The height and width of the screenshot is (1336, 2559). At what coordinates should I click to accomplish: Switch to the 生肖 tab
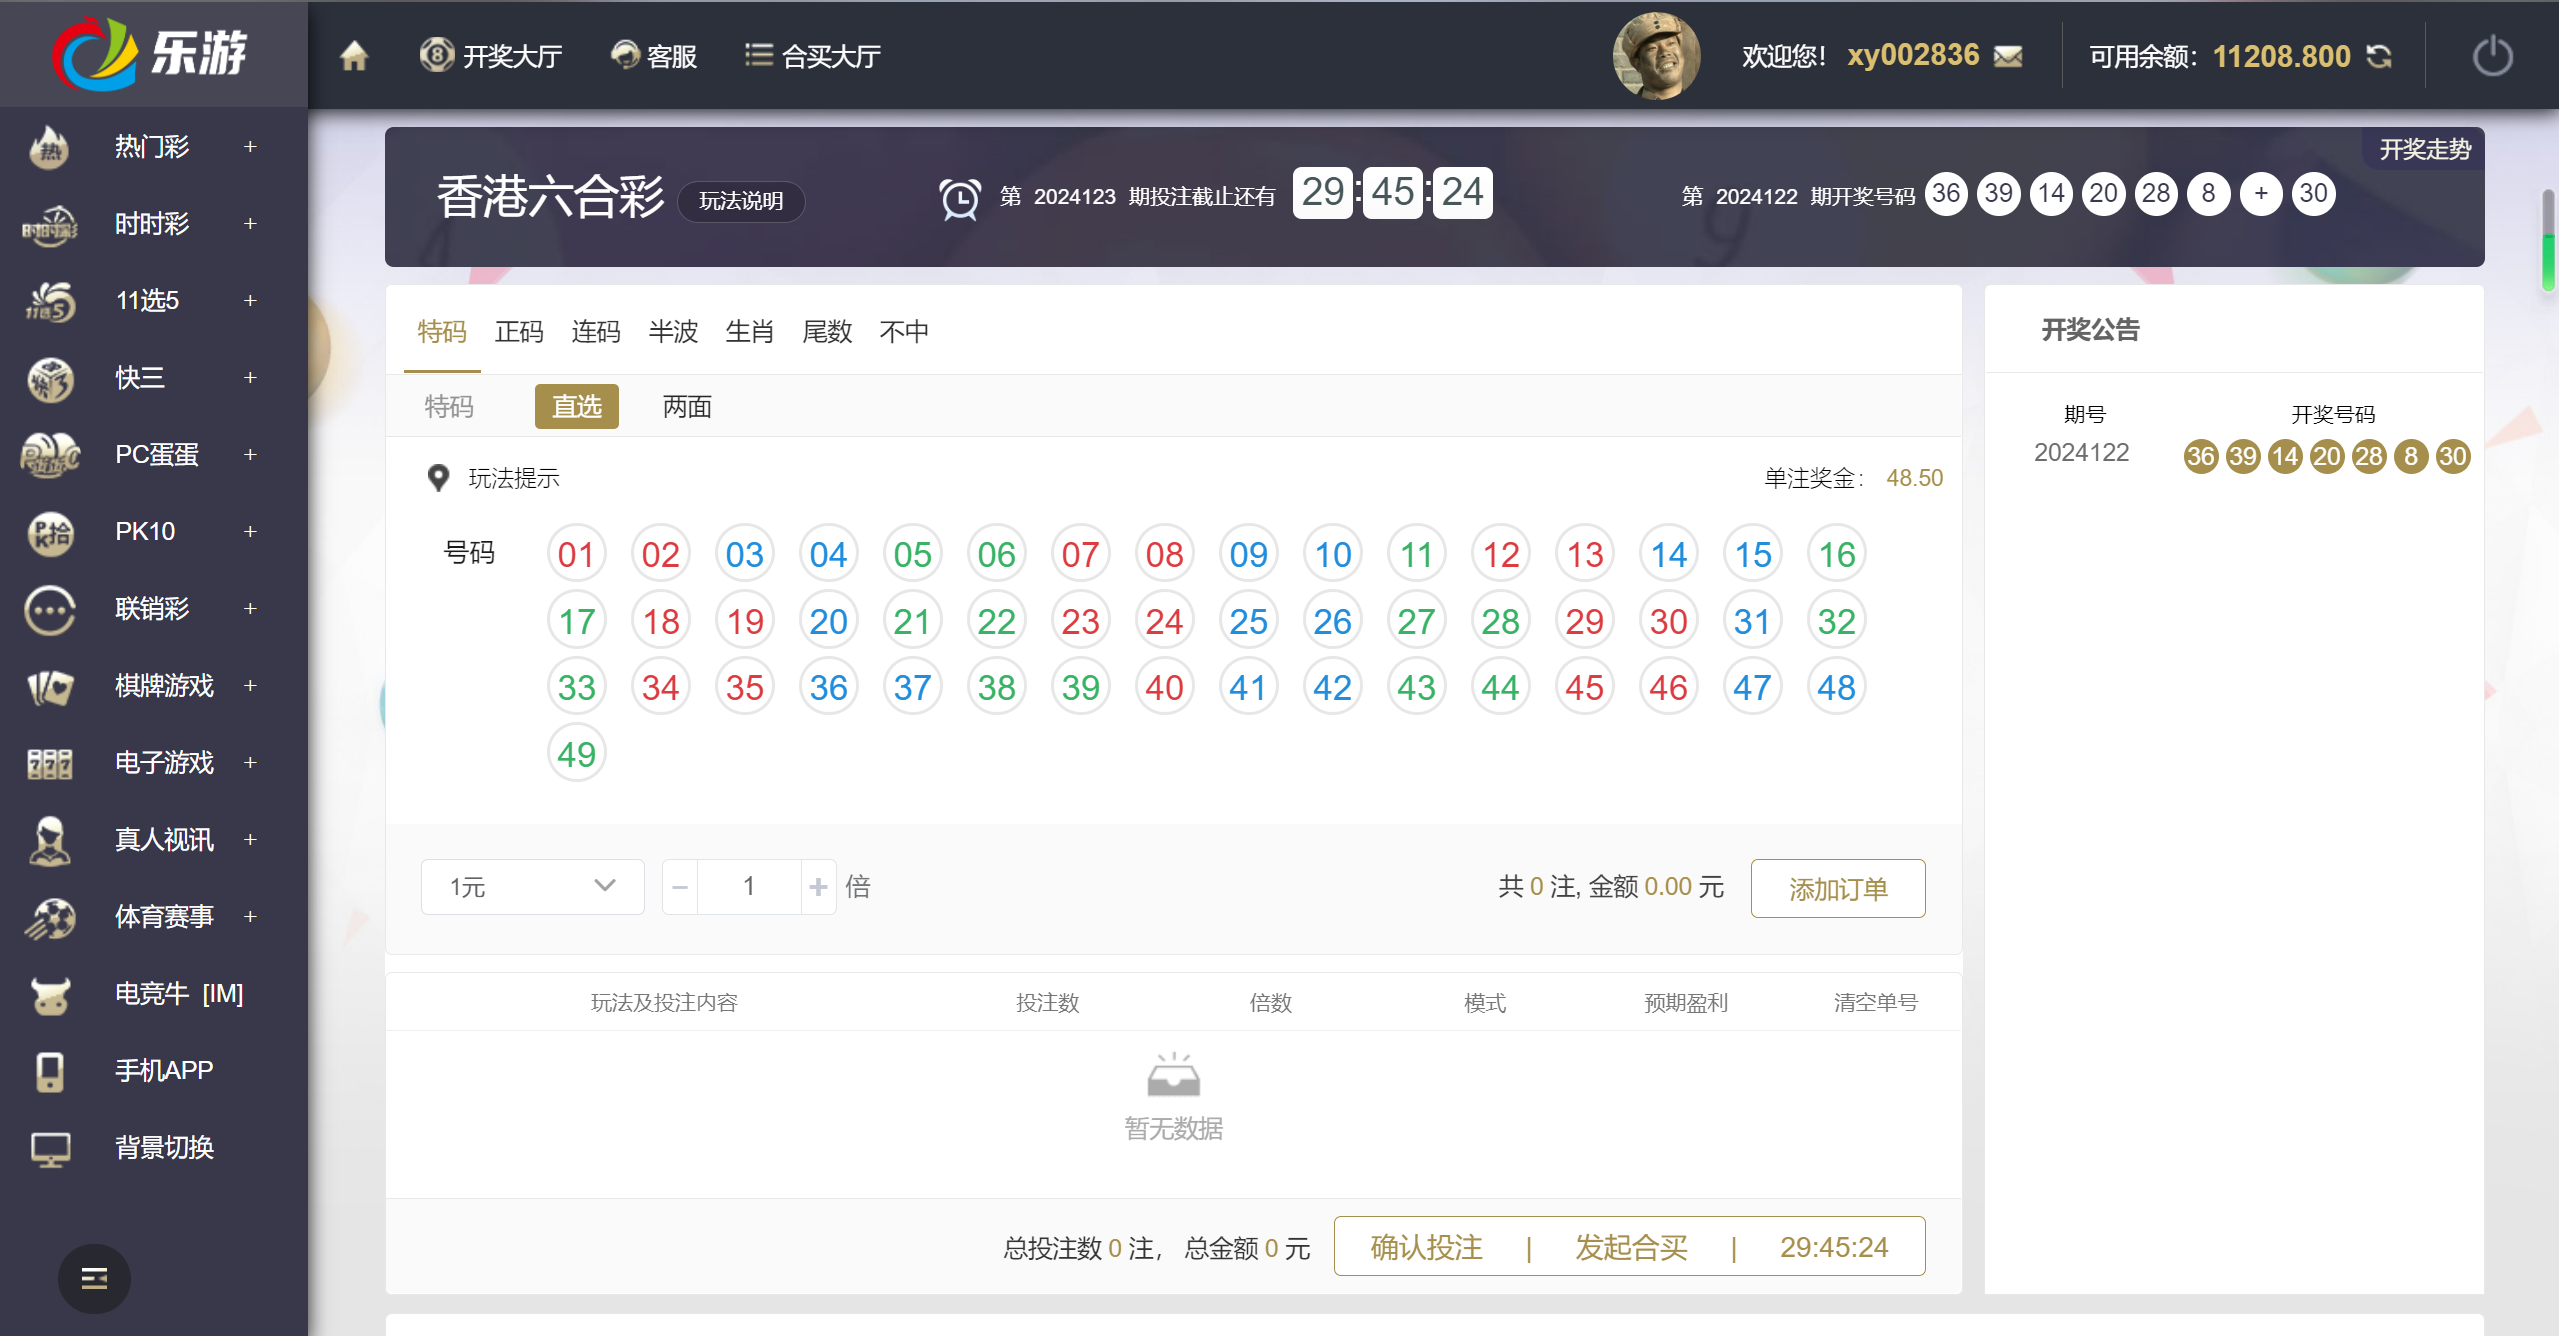[750, 332]
